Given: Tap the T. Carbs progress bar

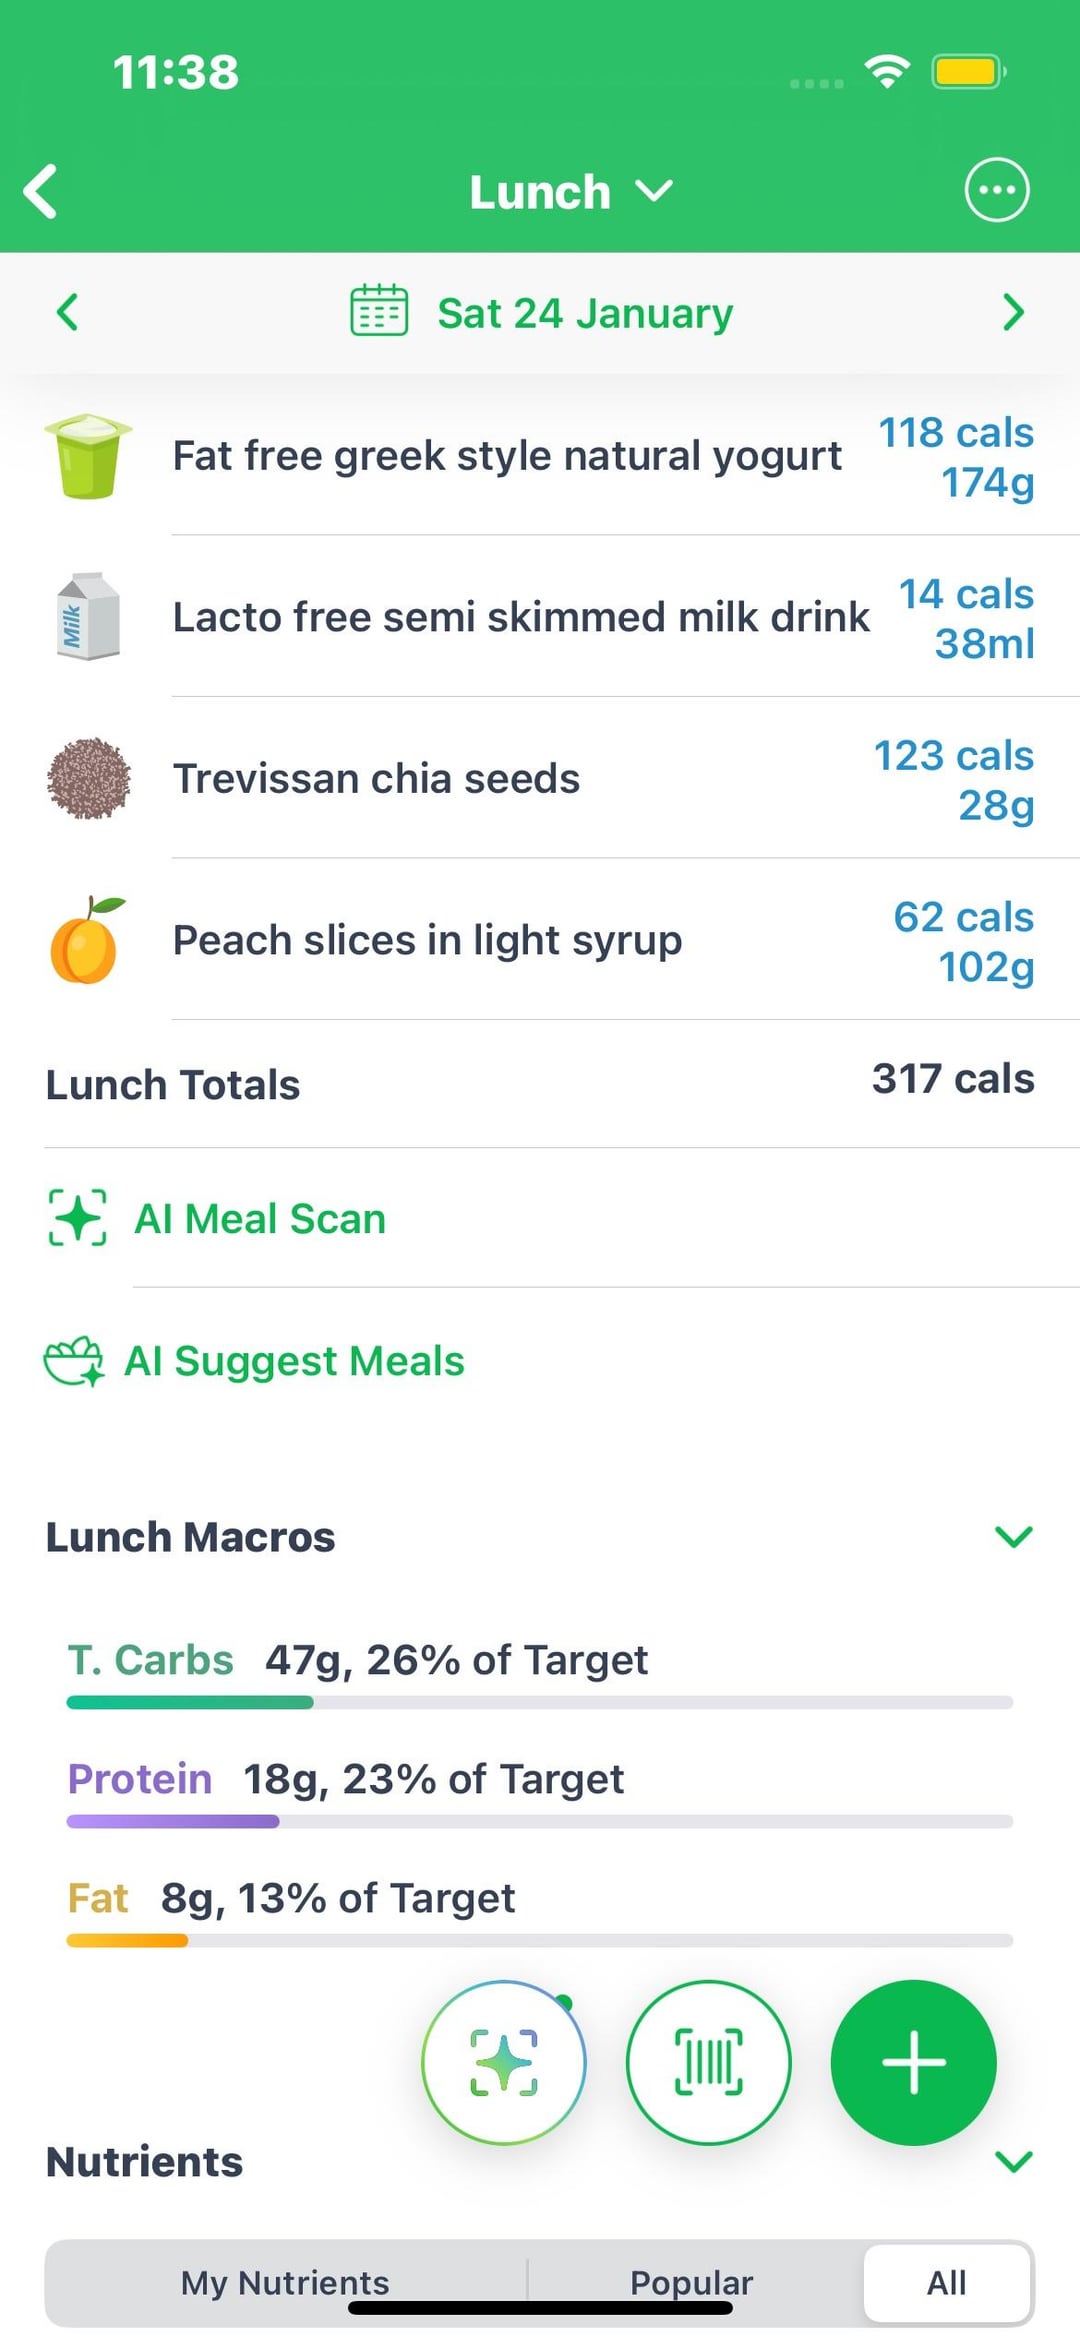Looking at the screenshot, I should pos(539,1702).
